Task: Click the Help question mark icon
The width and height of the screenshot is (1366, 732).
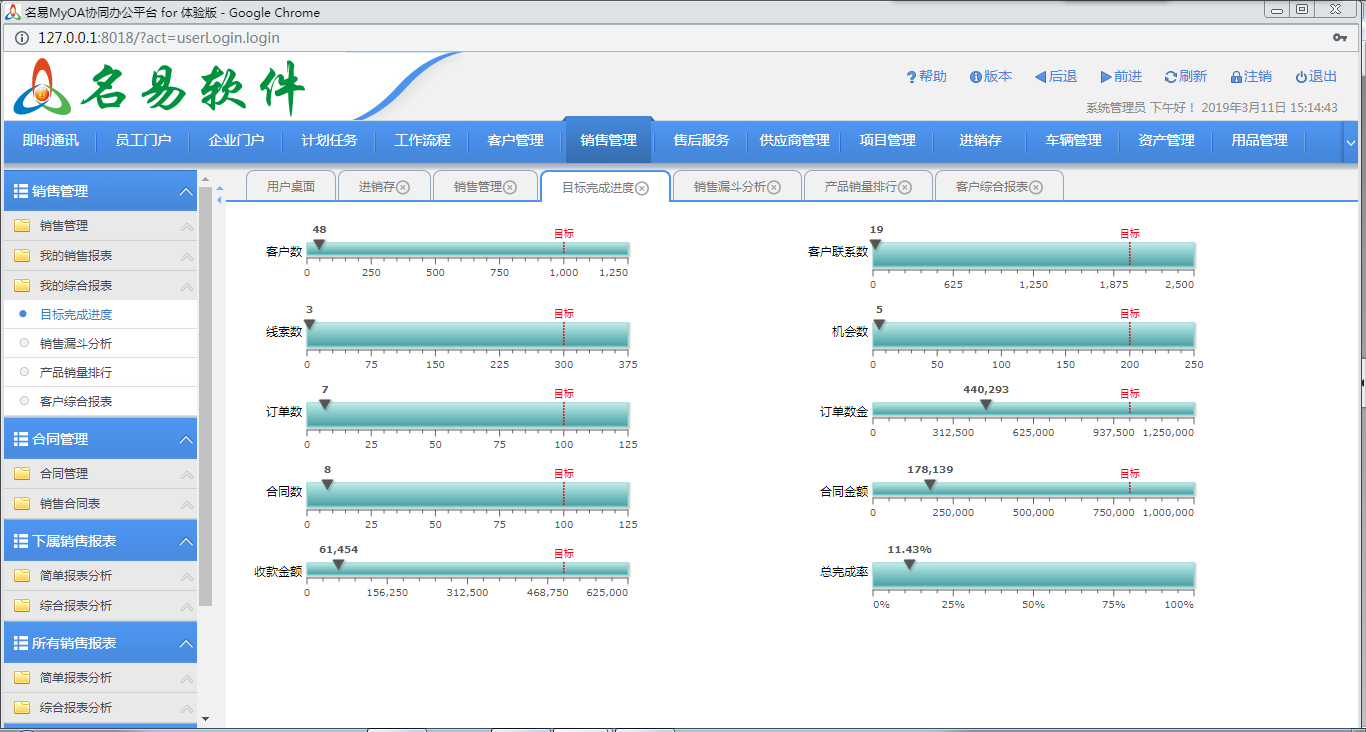Action: 911,77
